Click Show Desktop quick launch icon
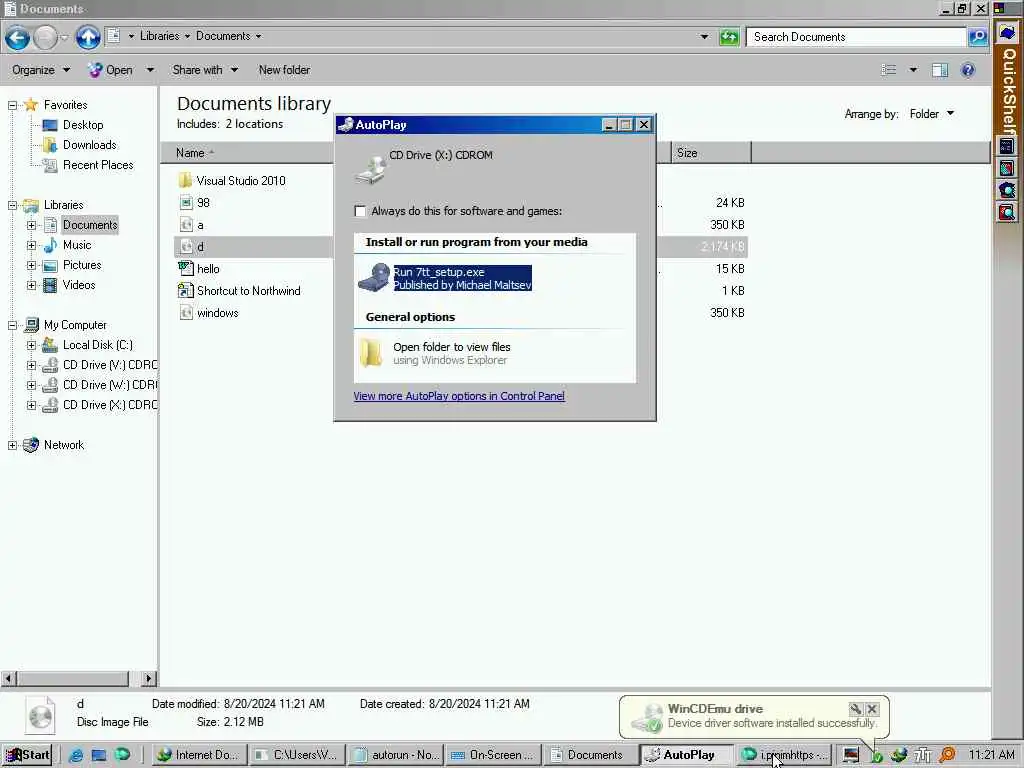 99,755
